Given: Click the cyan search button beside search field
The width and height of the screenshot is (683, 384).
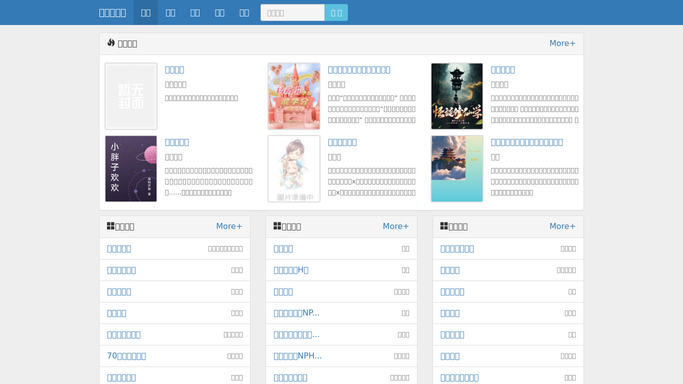Looking at the screenshot, I should [x=336, y=13].
